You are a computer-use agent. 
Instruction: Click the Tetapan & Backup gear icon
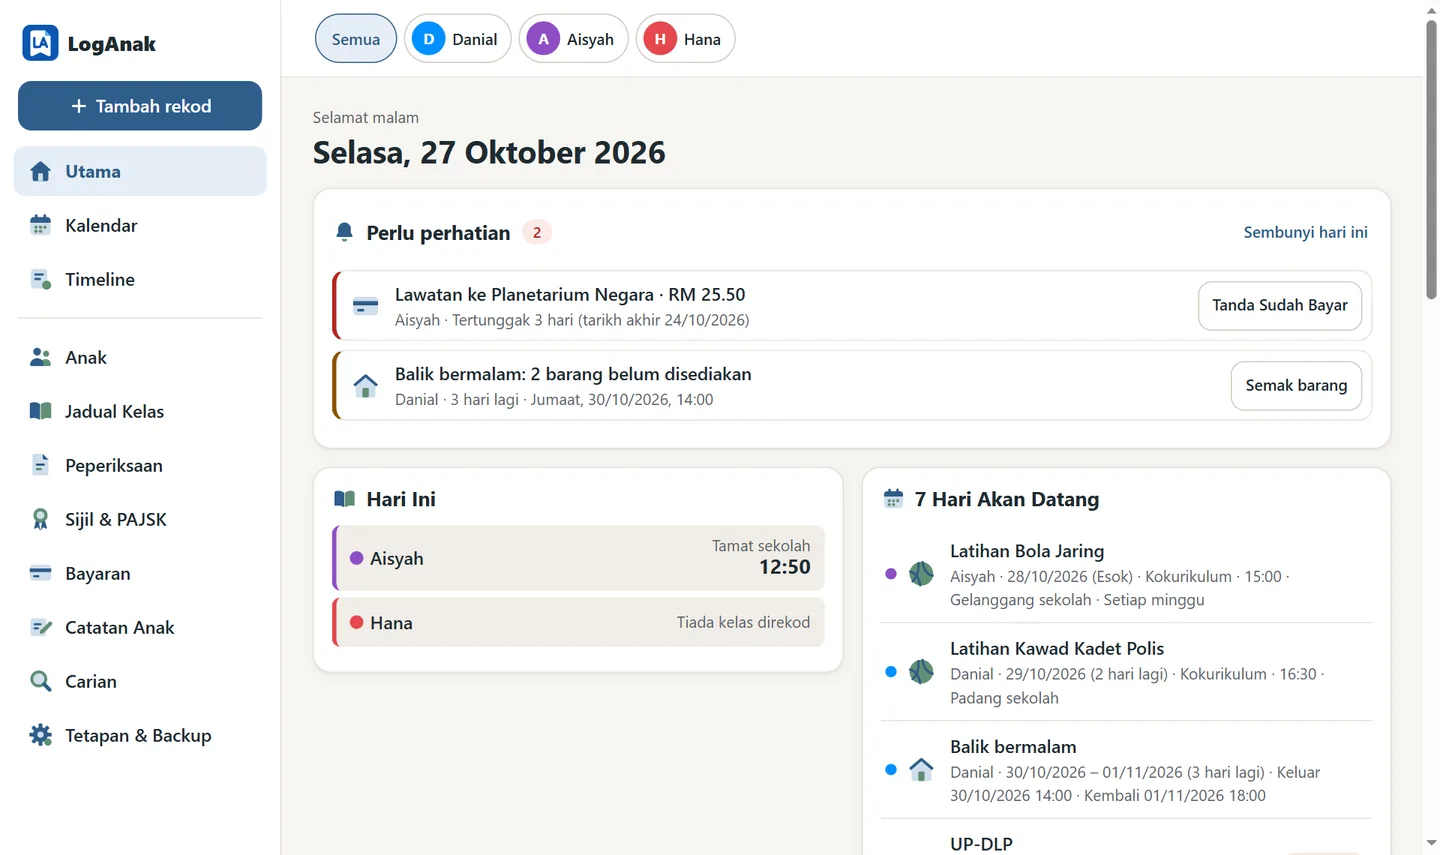(40, 735)
